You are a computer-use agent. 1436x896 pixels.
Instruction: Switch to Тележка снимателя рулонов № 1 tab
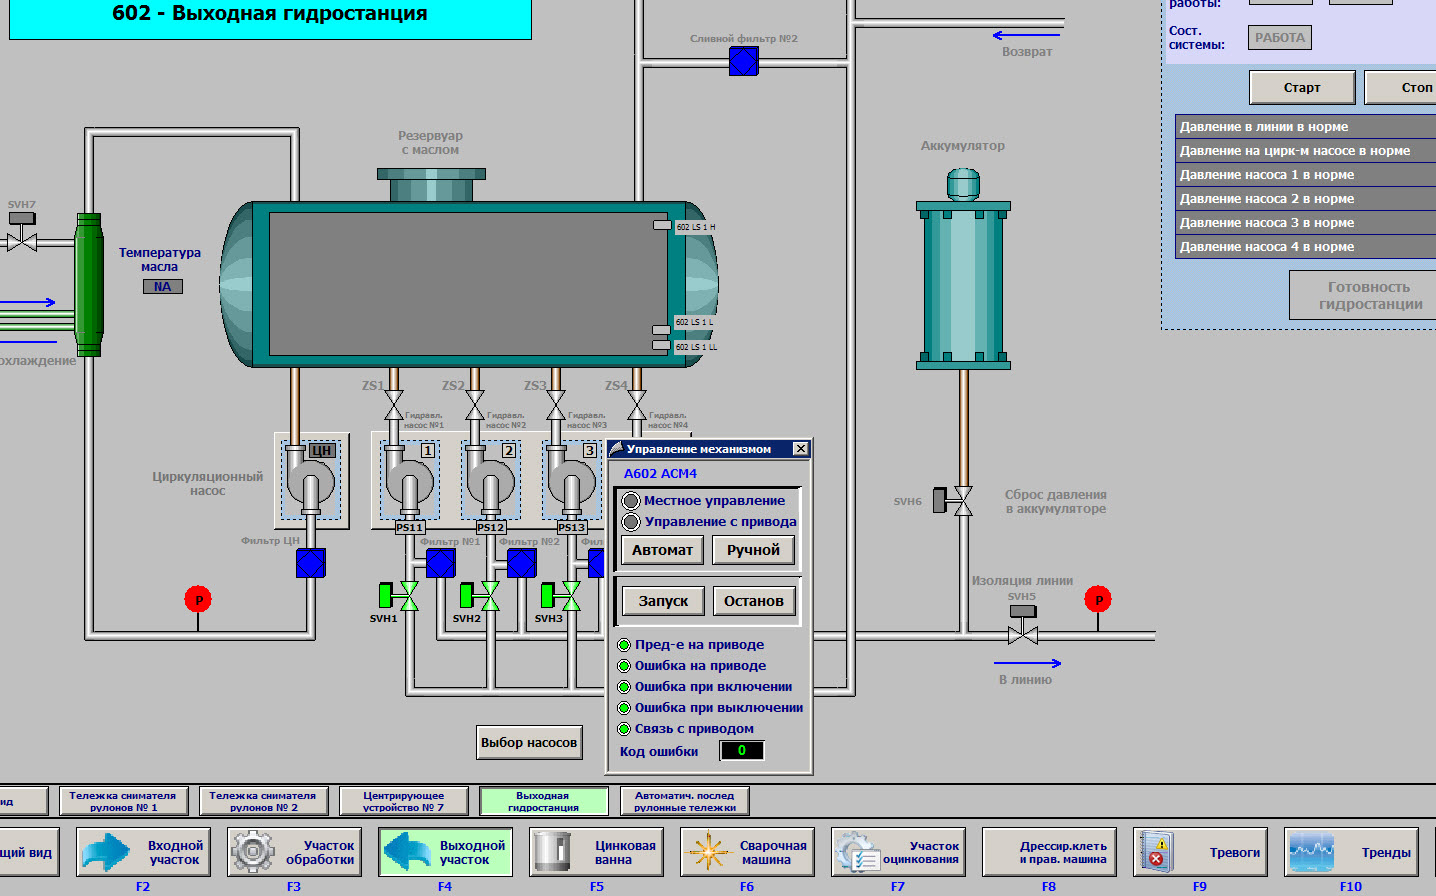pyautogui.click(x=123, y=801)
